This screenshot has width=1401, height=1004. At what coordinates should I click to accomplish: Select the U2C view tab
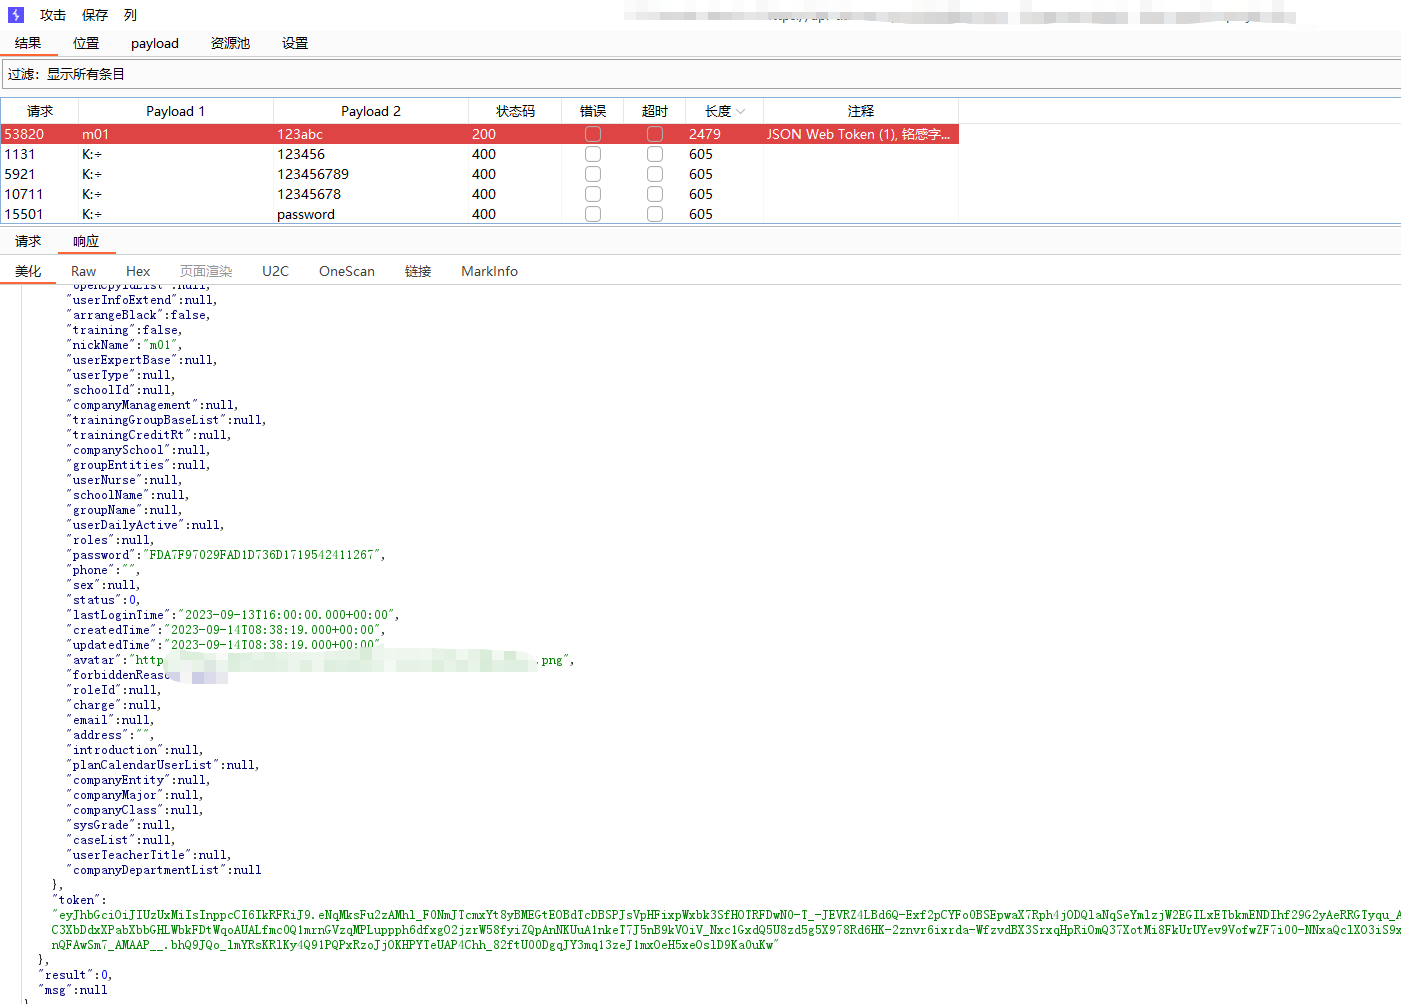click(275, 271)
